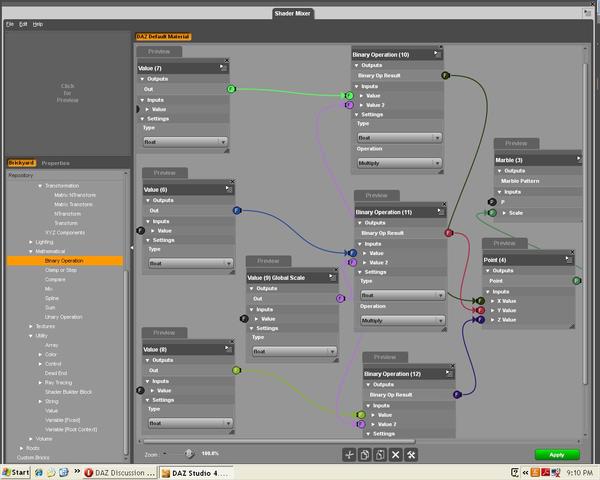The image size is (600, 480).
Task: Open Type dropdown in Binary Operation (10)
Action: click(x=399, y=137)
